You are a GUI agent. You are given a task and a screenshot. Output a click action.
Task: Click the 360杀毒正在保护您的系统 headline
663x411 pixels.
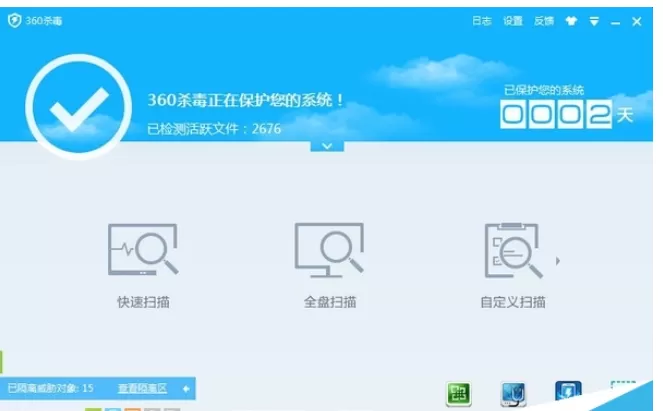pyautogui.click(x=246, y=100)
